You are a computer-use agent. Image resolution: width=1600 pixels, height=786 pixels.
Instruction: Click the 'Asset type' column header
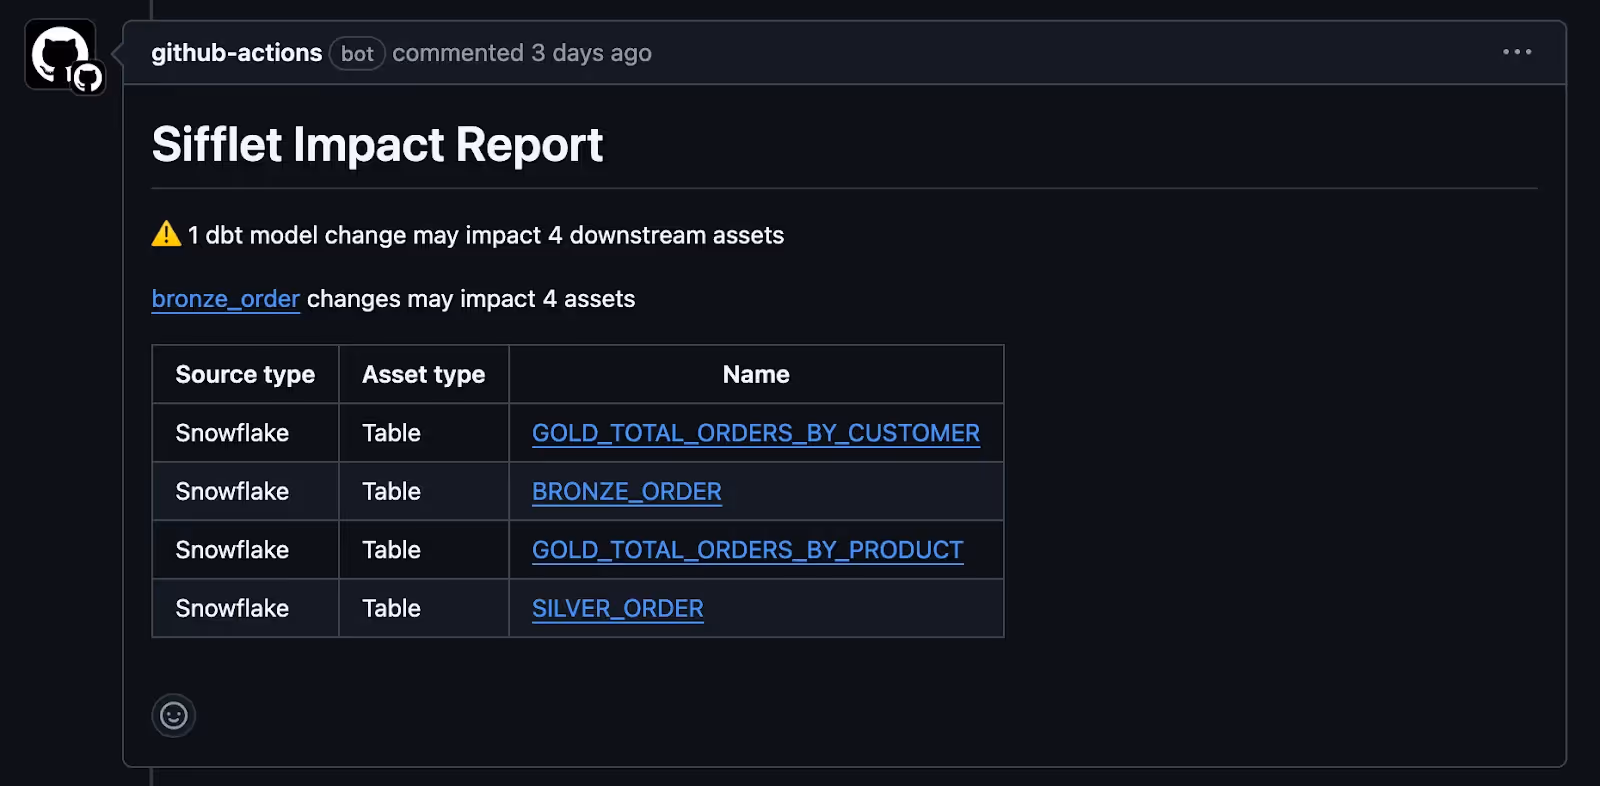tap(424, 374)
